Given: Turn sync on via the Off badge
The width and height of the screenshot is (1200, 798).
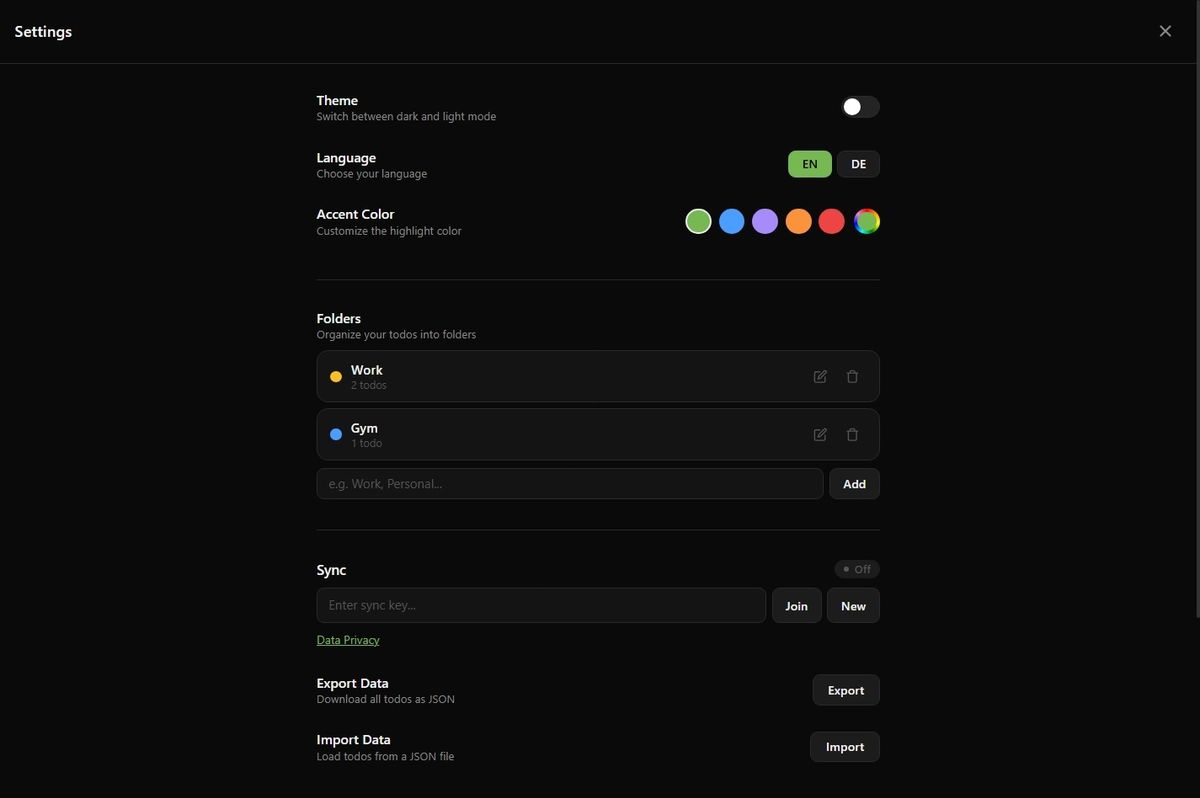Looking at the screenshot, I should [856, 569].
